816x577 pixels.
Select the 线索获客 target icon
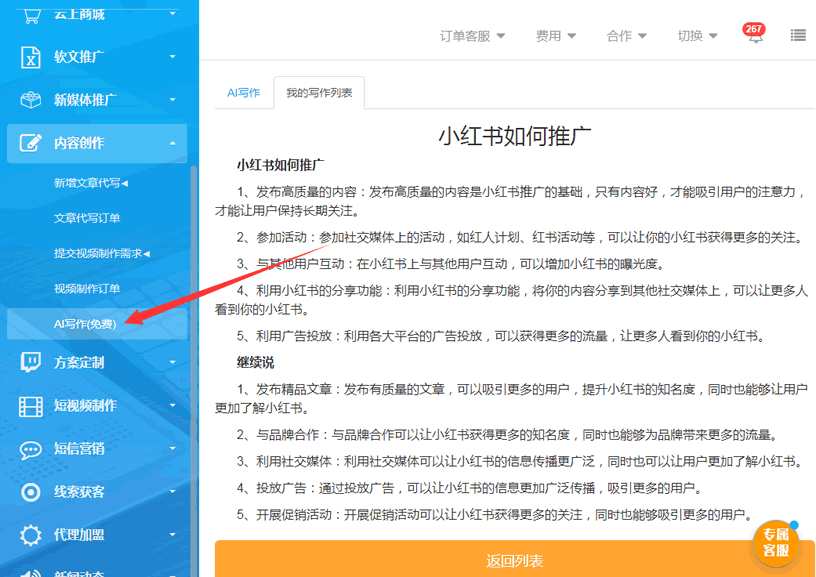coord(33,492)
